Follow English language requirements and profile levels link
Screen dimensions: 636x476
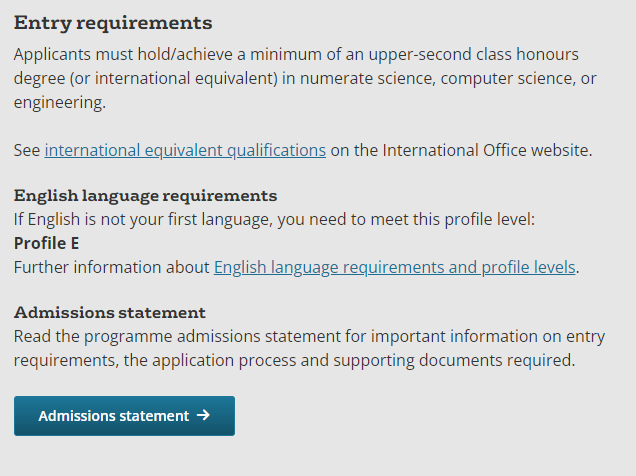(395, 267)
